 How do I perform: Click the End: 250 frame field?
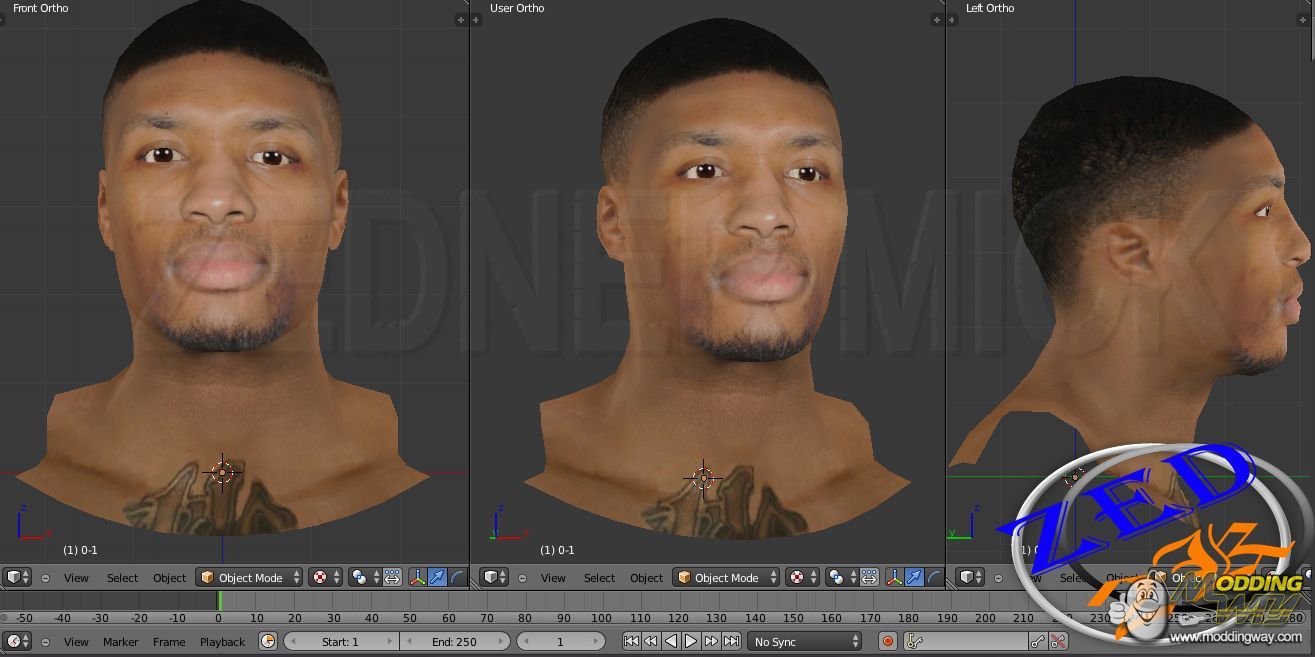pyautogui.click(x=455, y=642)
